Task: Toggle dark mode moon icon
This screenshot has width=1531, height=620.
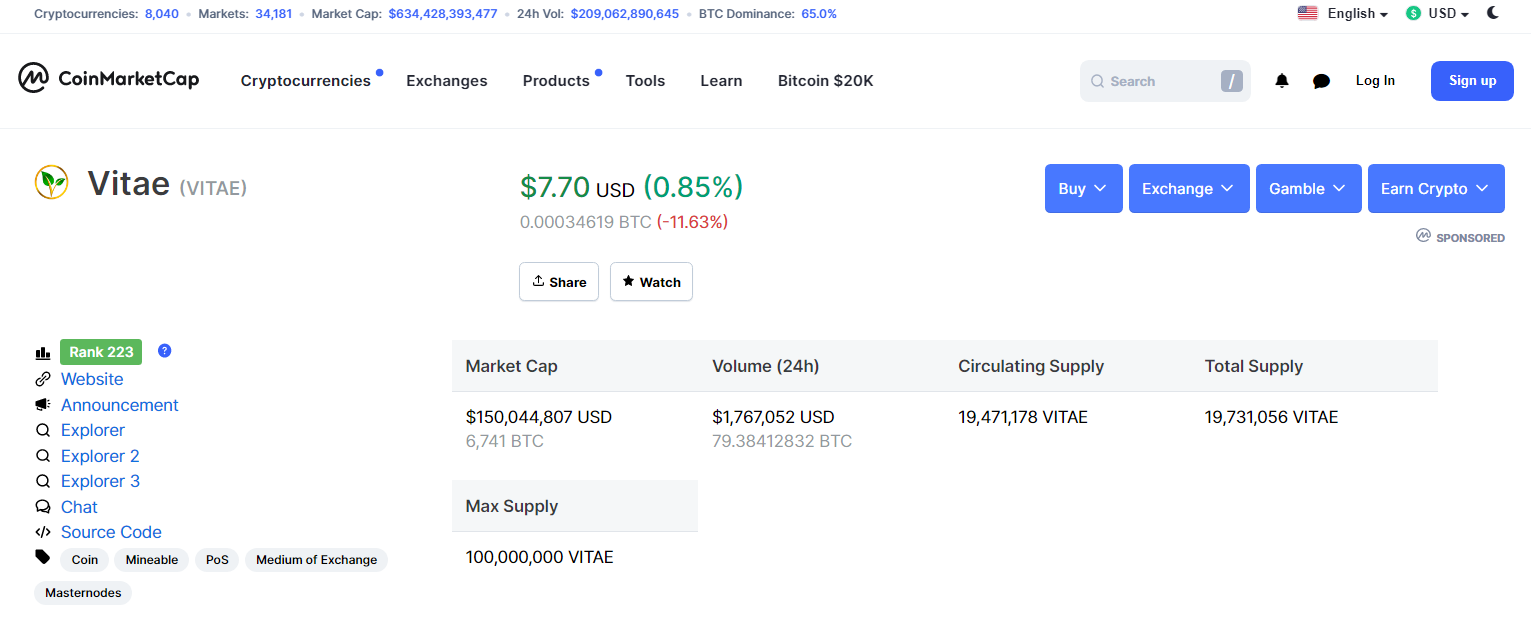Action: (x=1493, y=13)
